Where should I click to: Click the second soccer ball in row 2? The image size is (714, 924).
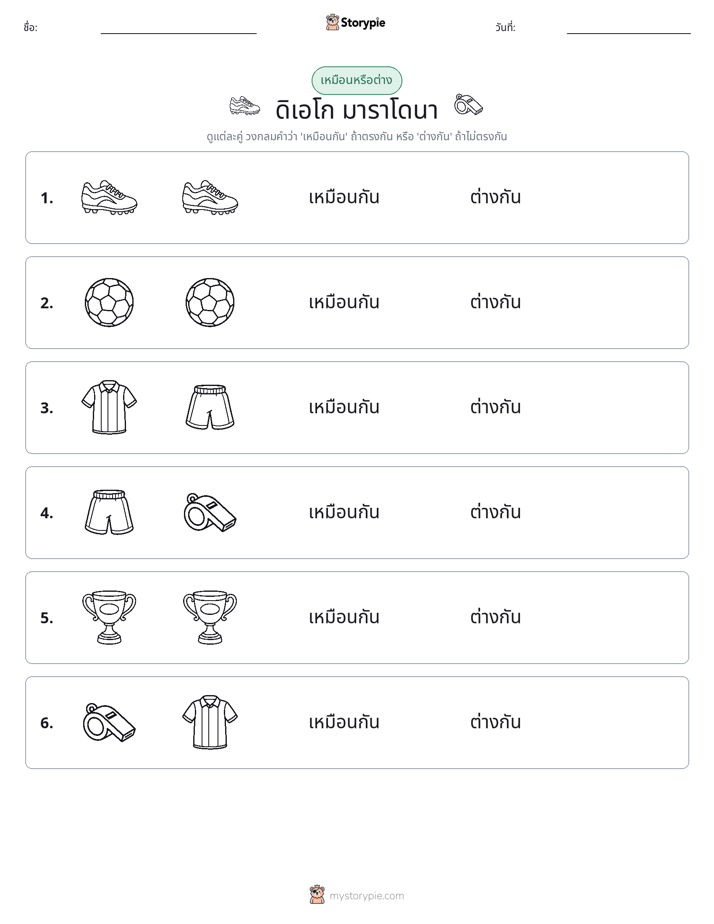pos(210,302)
